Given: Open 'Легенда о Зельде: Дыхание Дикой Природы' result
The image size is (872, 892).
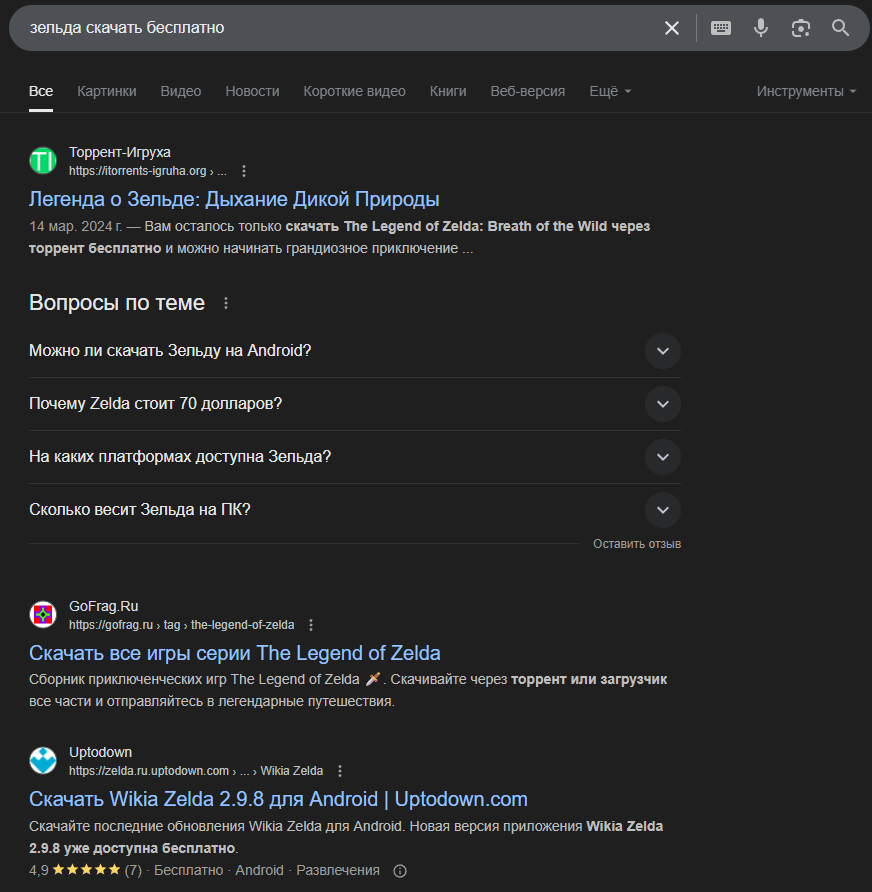Looking at the screenshot, I should click(234, 199).
